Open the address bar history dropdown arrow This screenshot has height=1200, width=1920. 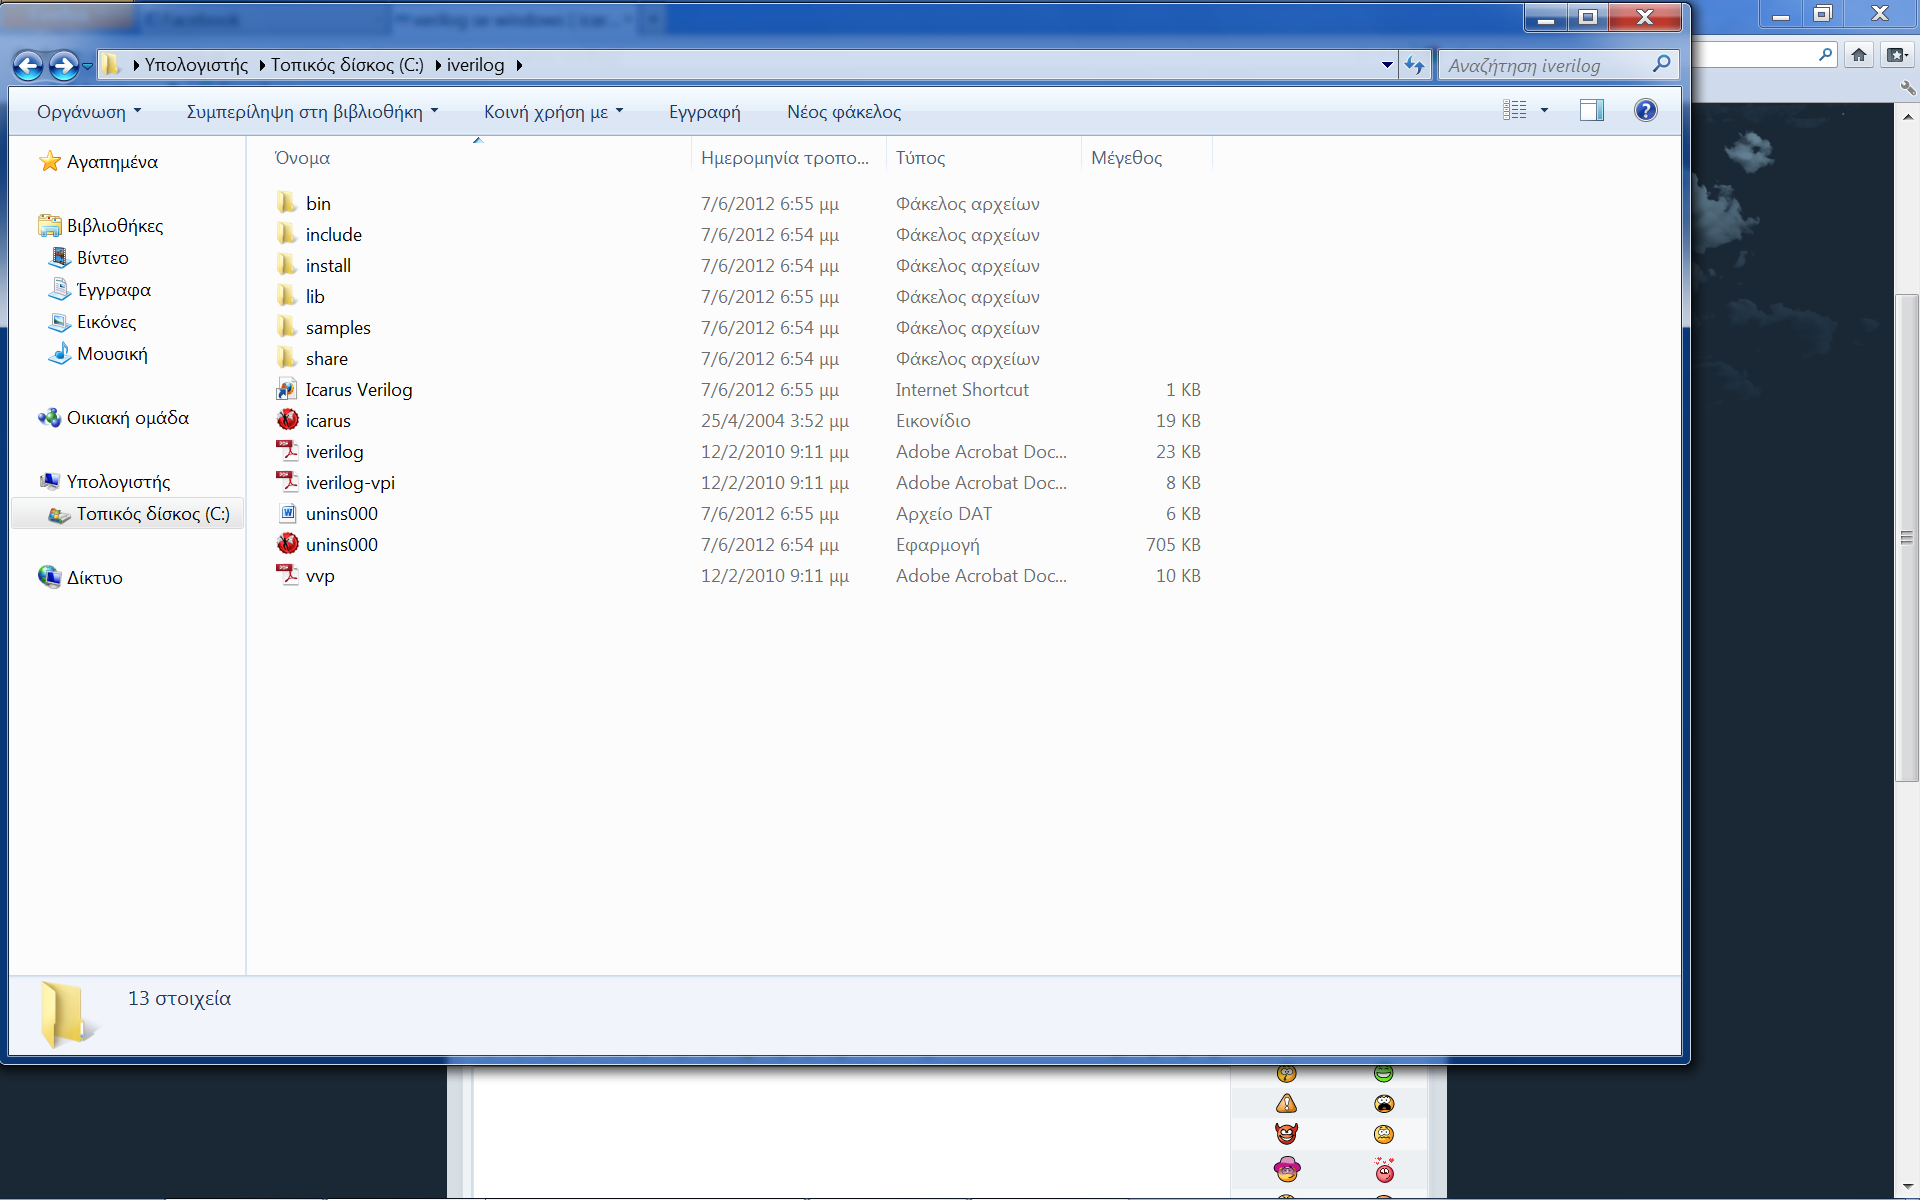[1387, 65]
